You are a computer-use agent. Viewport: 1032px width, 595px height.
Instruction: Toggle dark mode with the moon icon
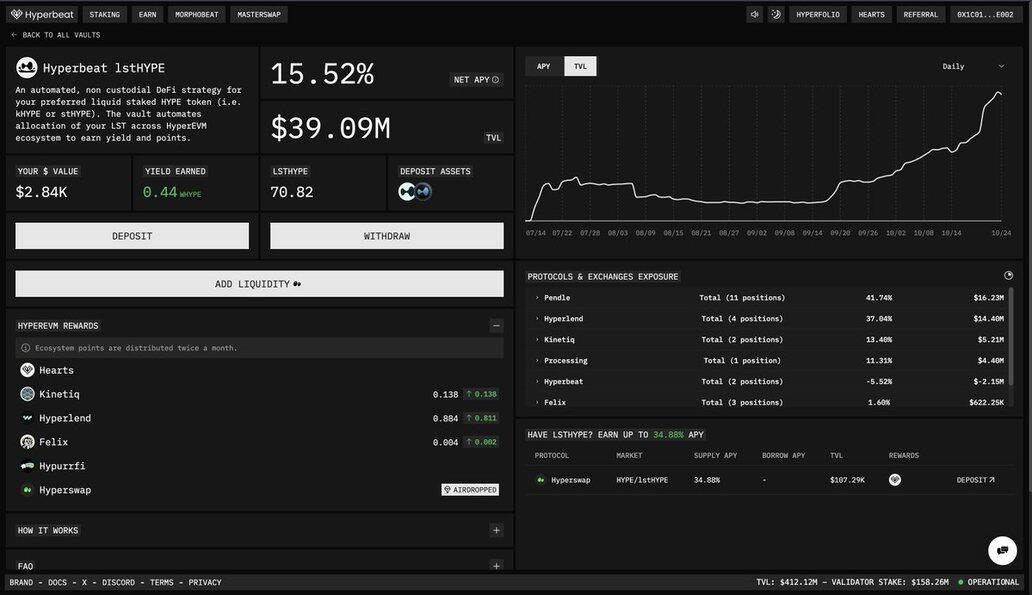[775, 15]
